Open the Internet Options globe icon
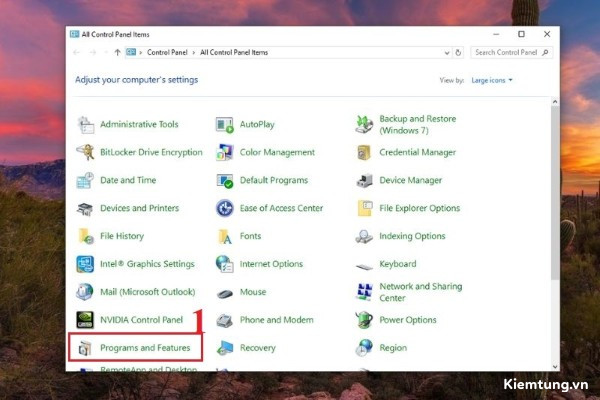The height and width of the screenshot is (400, 600). pyautogui.click(x=225, y=264)
